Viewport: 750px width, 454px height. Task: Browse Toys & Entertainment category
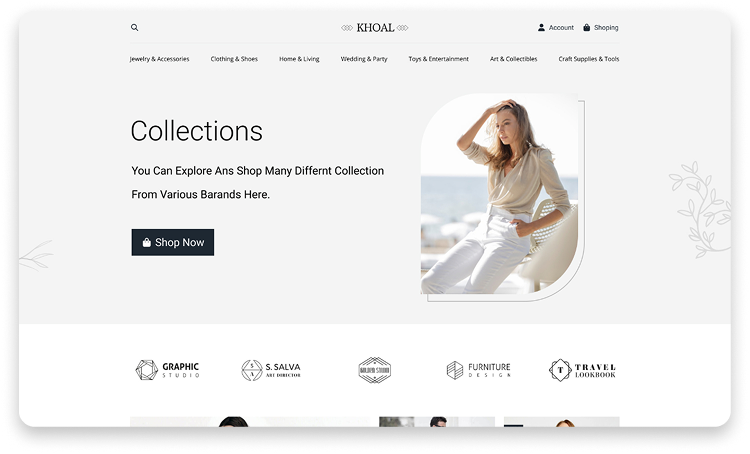click(x=438, y=59)
